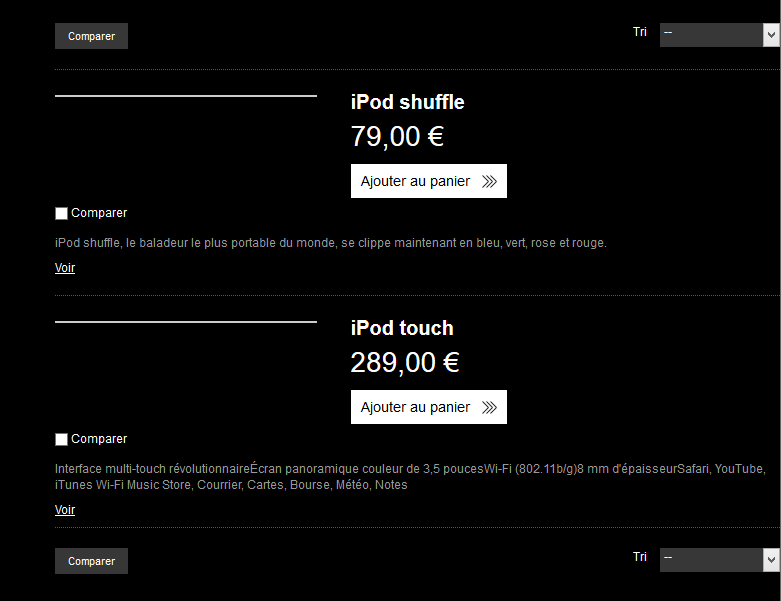The width and height of the screenshot is (781, 601).
Task: Open the iPod shuffle product title
Action: [x=407, y=102]
